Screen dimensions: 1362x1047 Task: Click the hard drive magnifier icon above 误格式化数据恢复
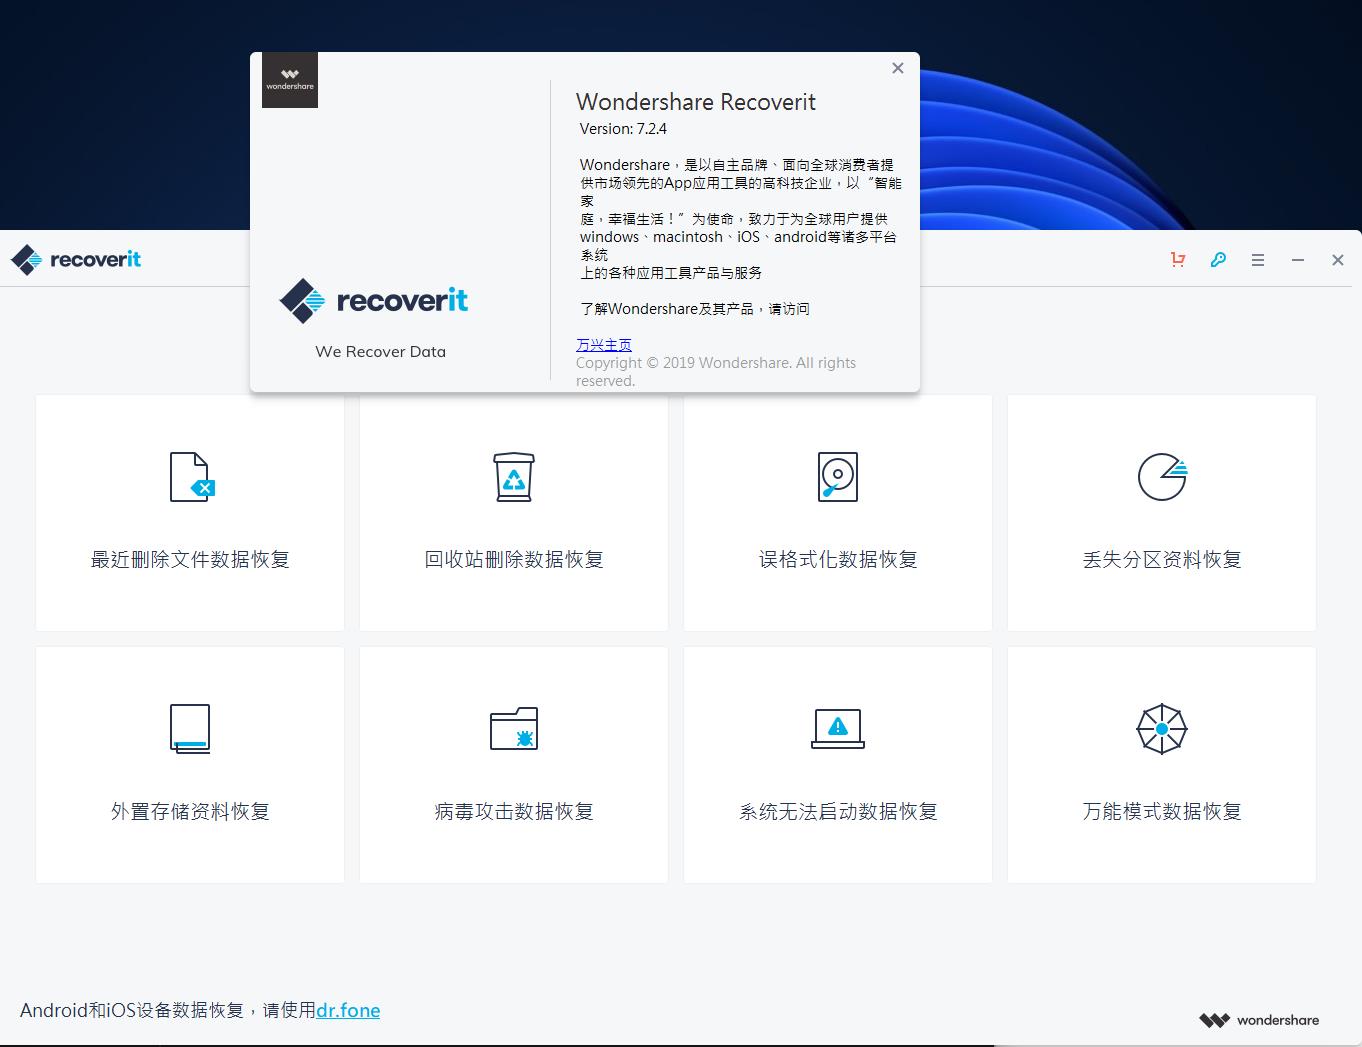[x=837, y=477]
